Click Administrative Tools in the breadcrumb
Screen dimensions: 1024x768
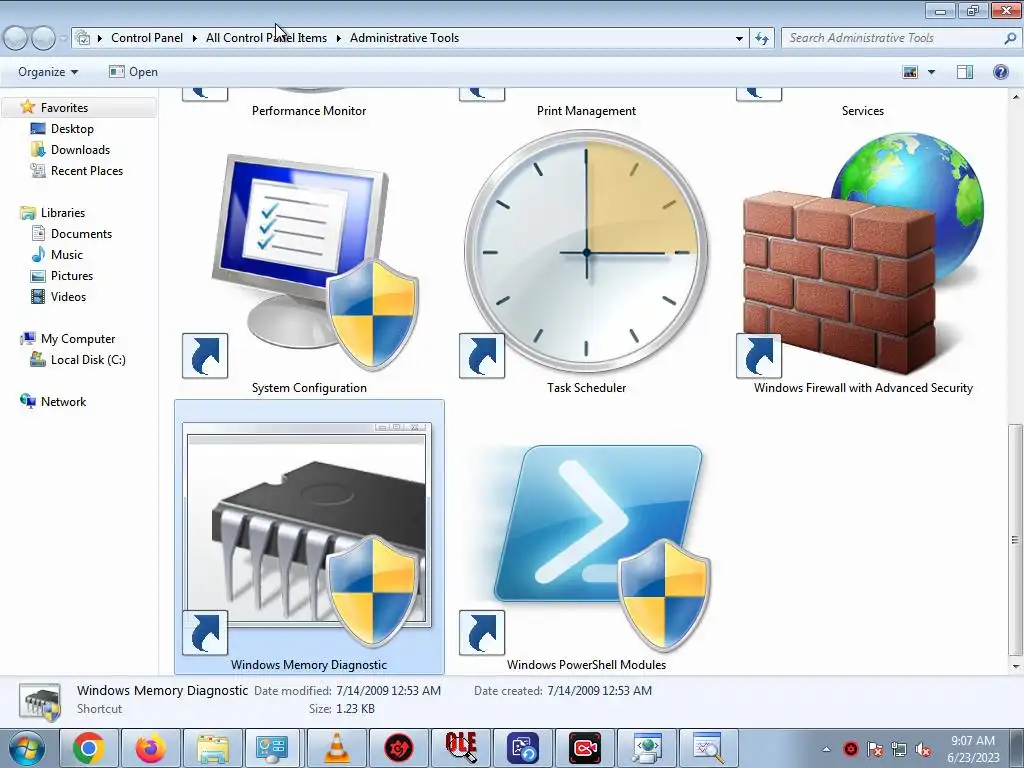pos(404,38)
